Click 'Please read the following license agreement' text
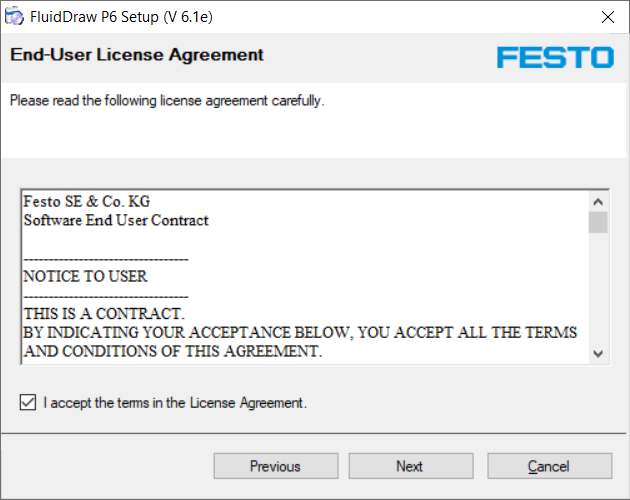Screen dimensions: 630x500 167,100
